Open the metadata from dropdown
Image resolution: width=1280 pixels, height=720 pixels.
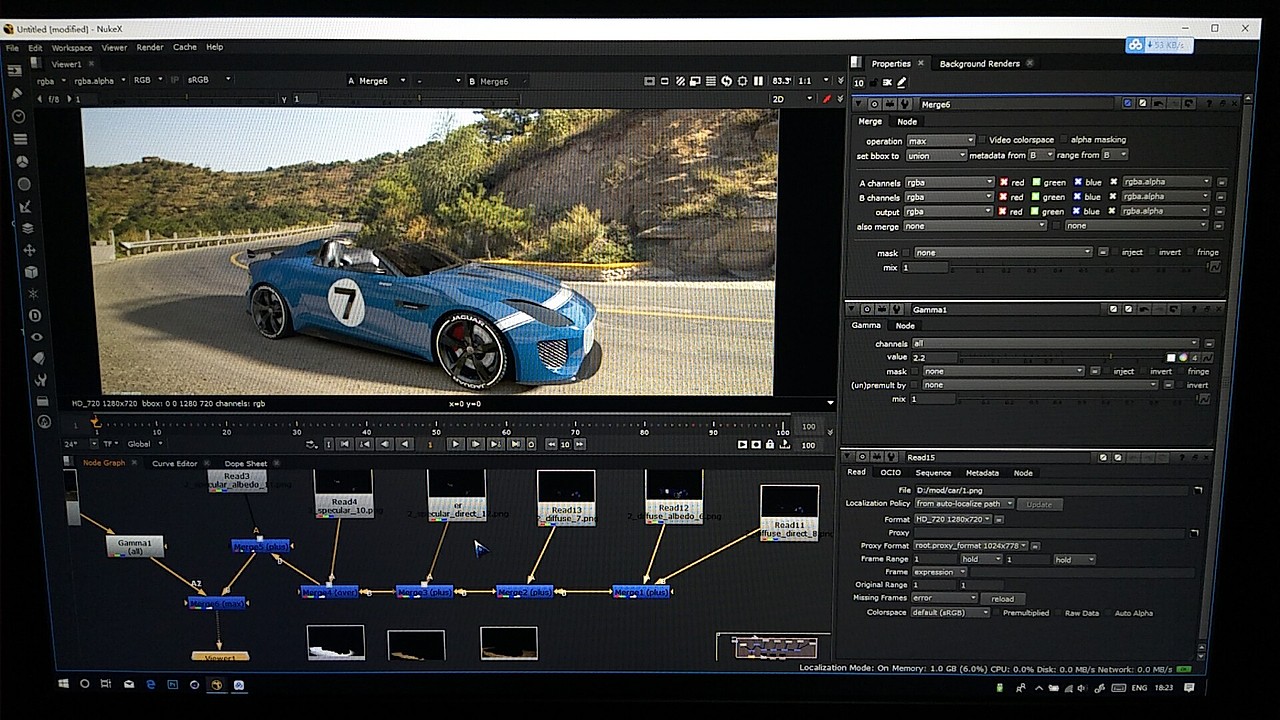(x=1041, y=155)
